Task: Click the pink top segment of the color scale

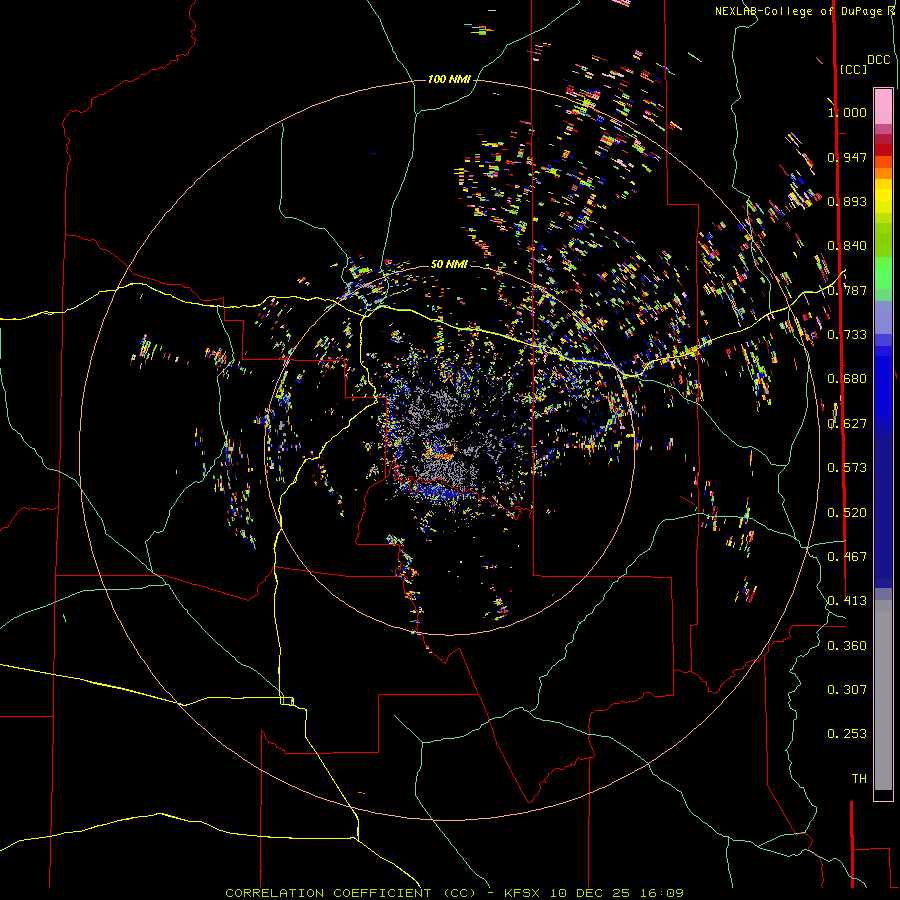Action: [883, 106]
